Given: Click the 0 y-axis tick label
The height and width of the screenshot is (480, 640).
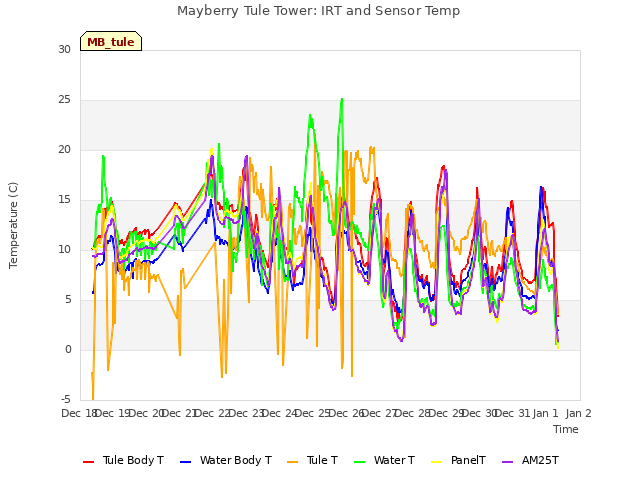Looking at the screenshot, I should click(68, 349).
